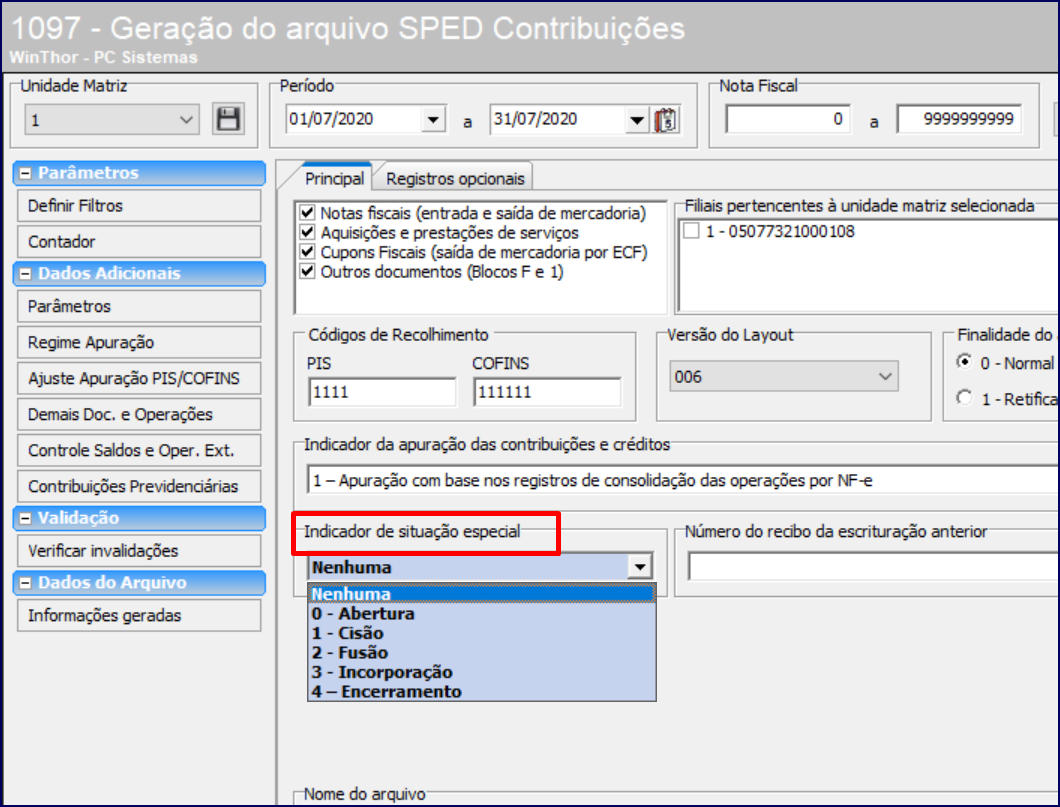Uncheck Outros documentos (Blocos F e 1)
Image resolution: width=1060 pixels, height=807 pixels.
pos(308,272)
